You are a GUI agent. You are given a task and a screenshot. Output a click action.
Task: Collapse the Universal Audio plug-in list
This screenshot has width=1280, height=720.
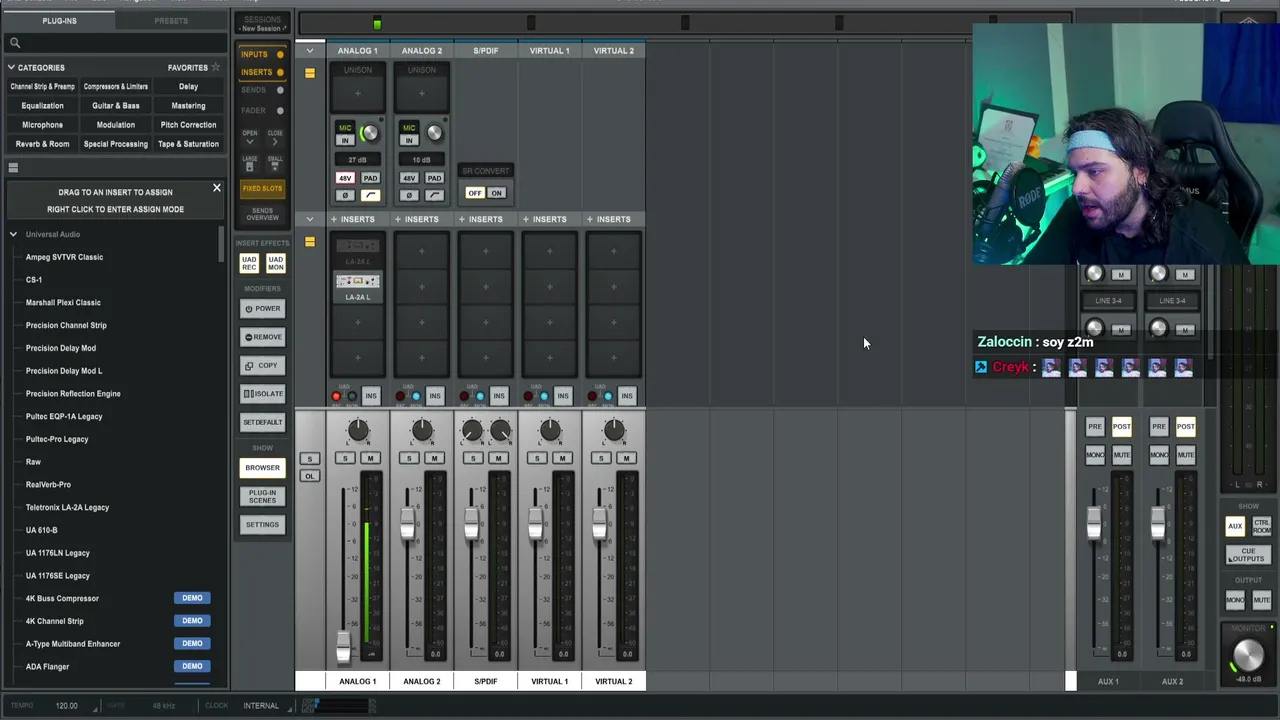pos(13,234)
